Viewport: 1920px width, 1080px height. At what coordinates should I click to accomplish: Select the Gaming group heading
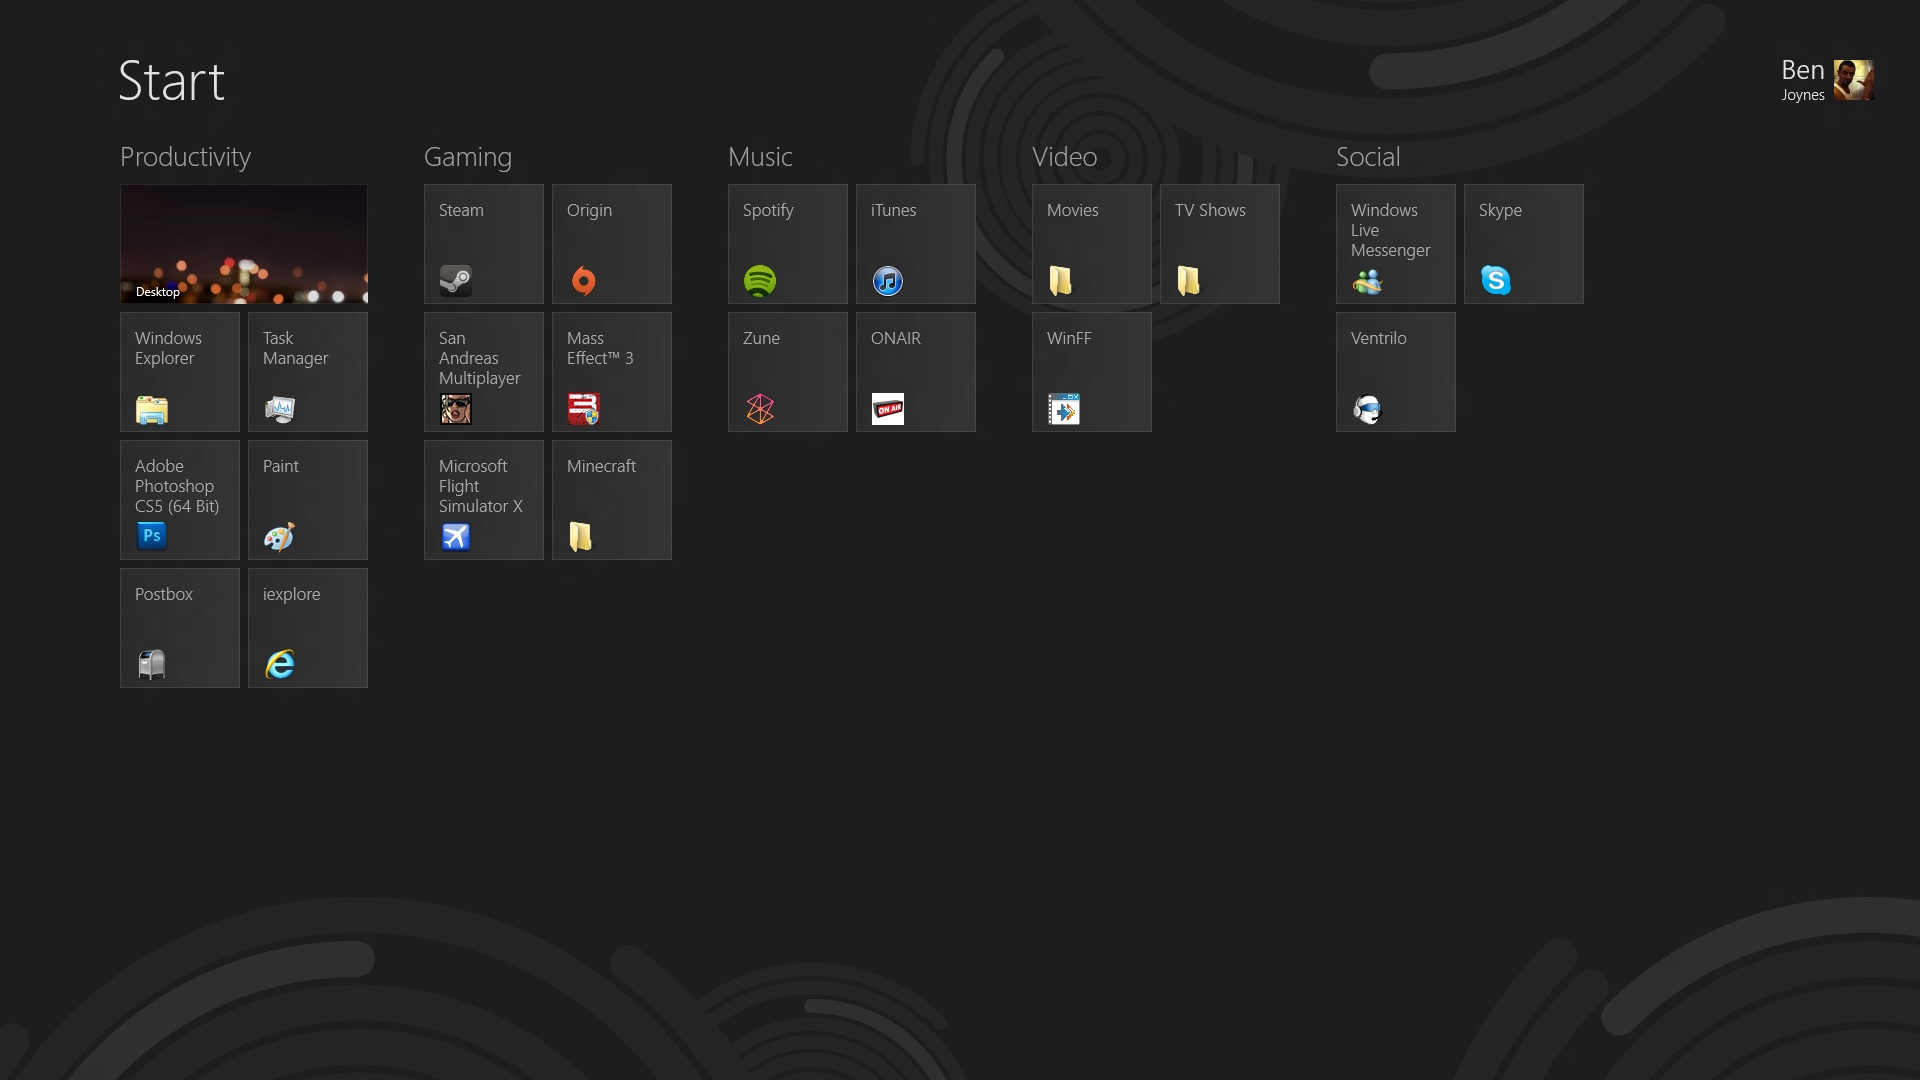(468, 157)
